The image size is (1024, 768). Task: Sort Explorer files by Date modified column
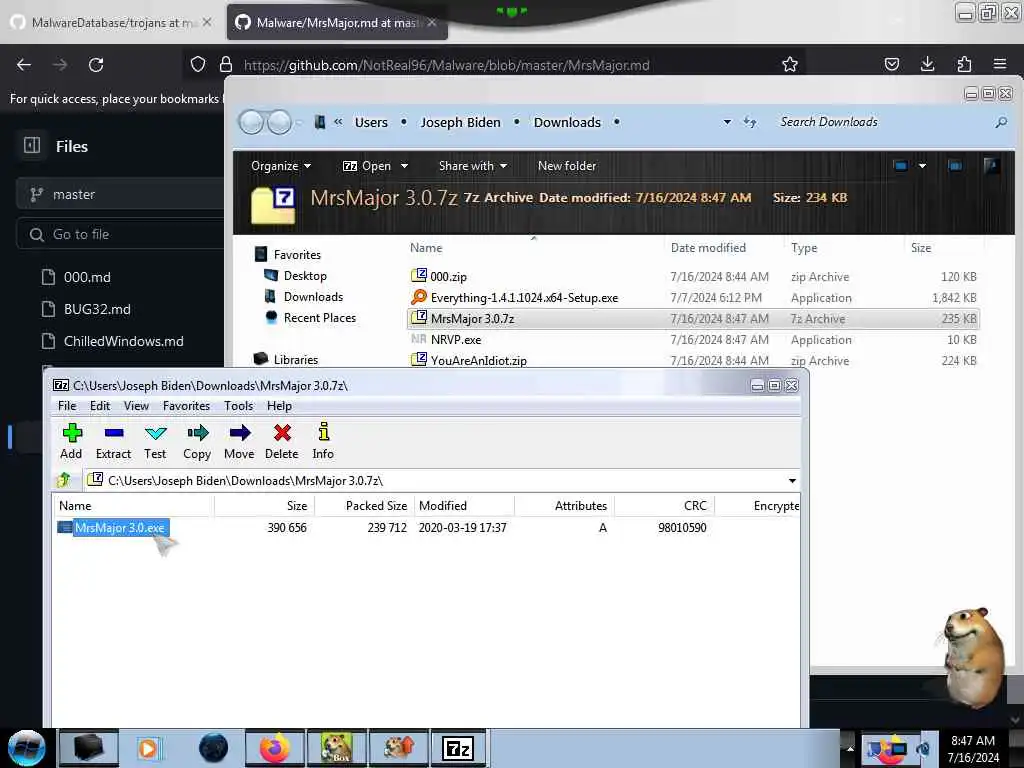(708, 248)
